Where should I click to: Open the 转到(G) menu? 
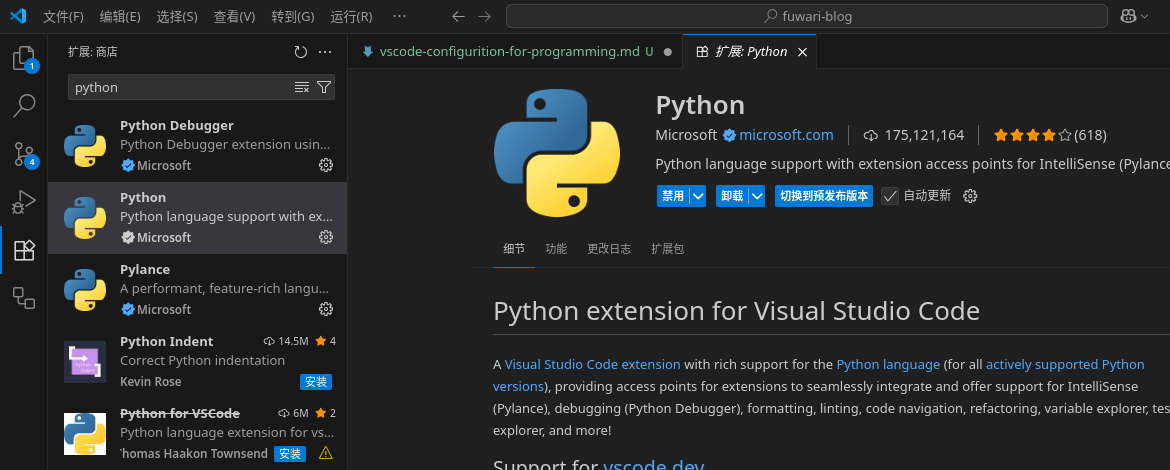point(292,16)
